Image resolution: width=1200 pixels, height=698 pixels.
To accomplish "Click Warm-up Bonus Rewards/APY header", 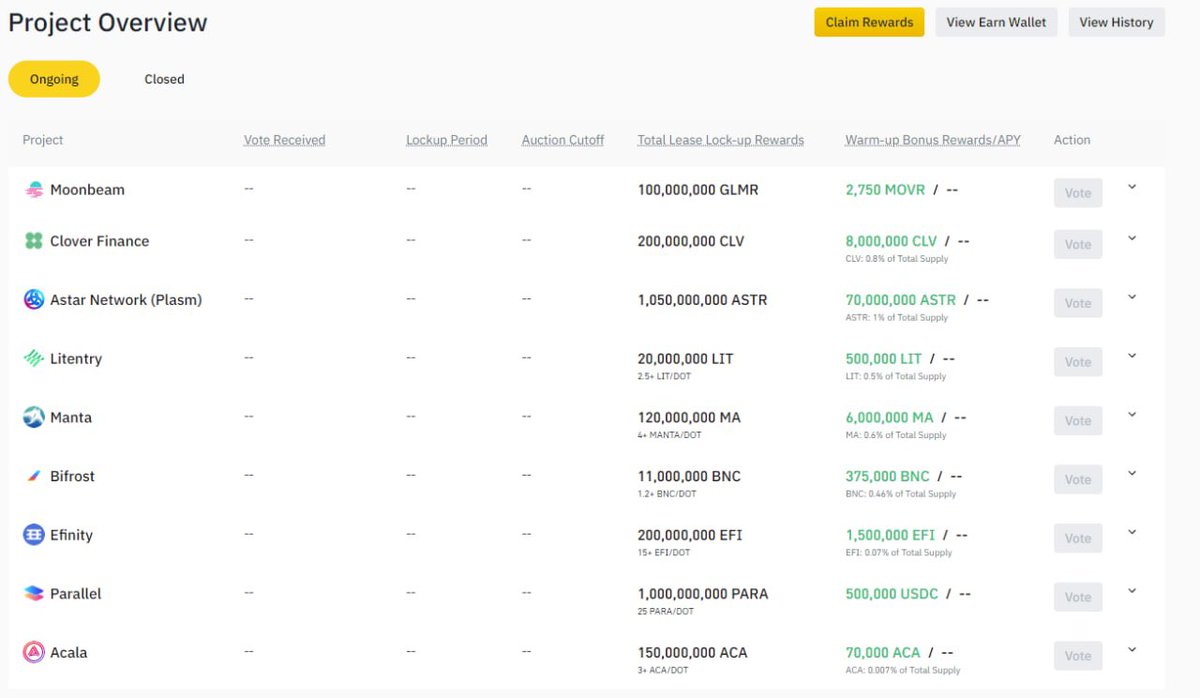I will tap(933, 140).
